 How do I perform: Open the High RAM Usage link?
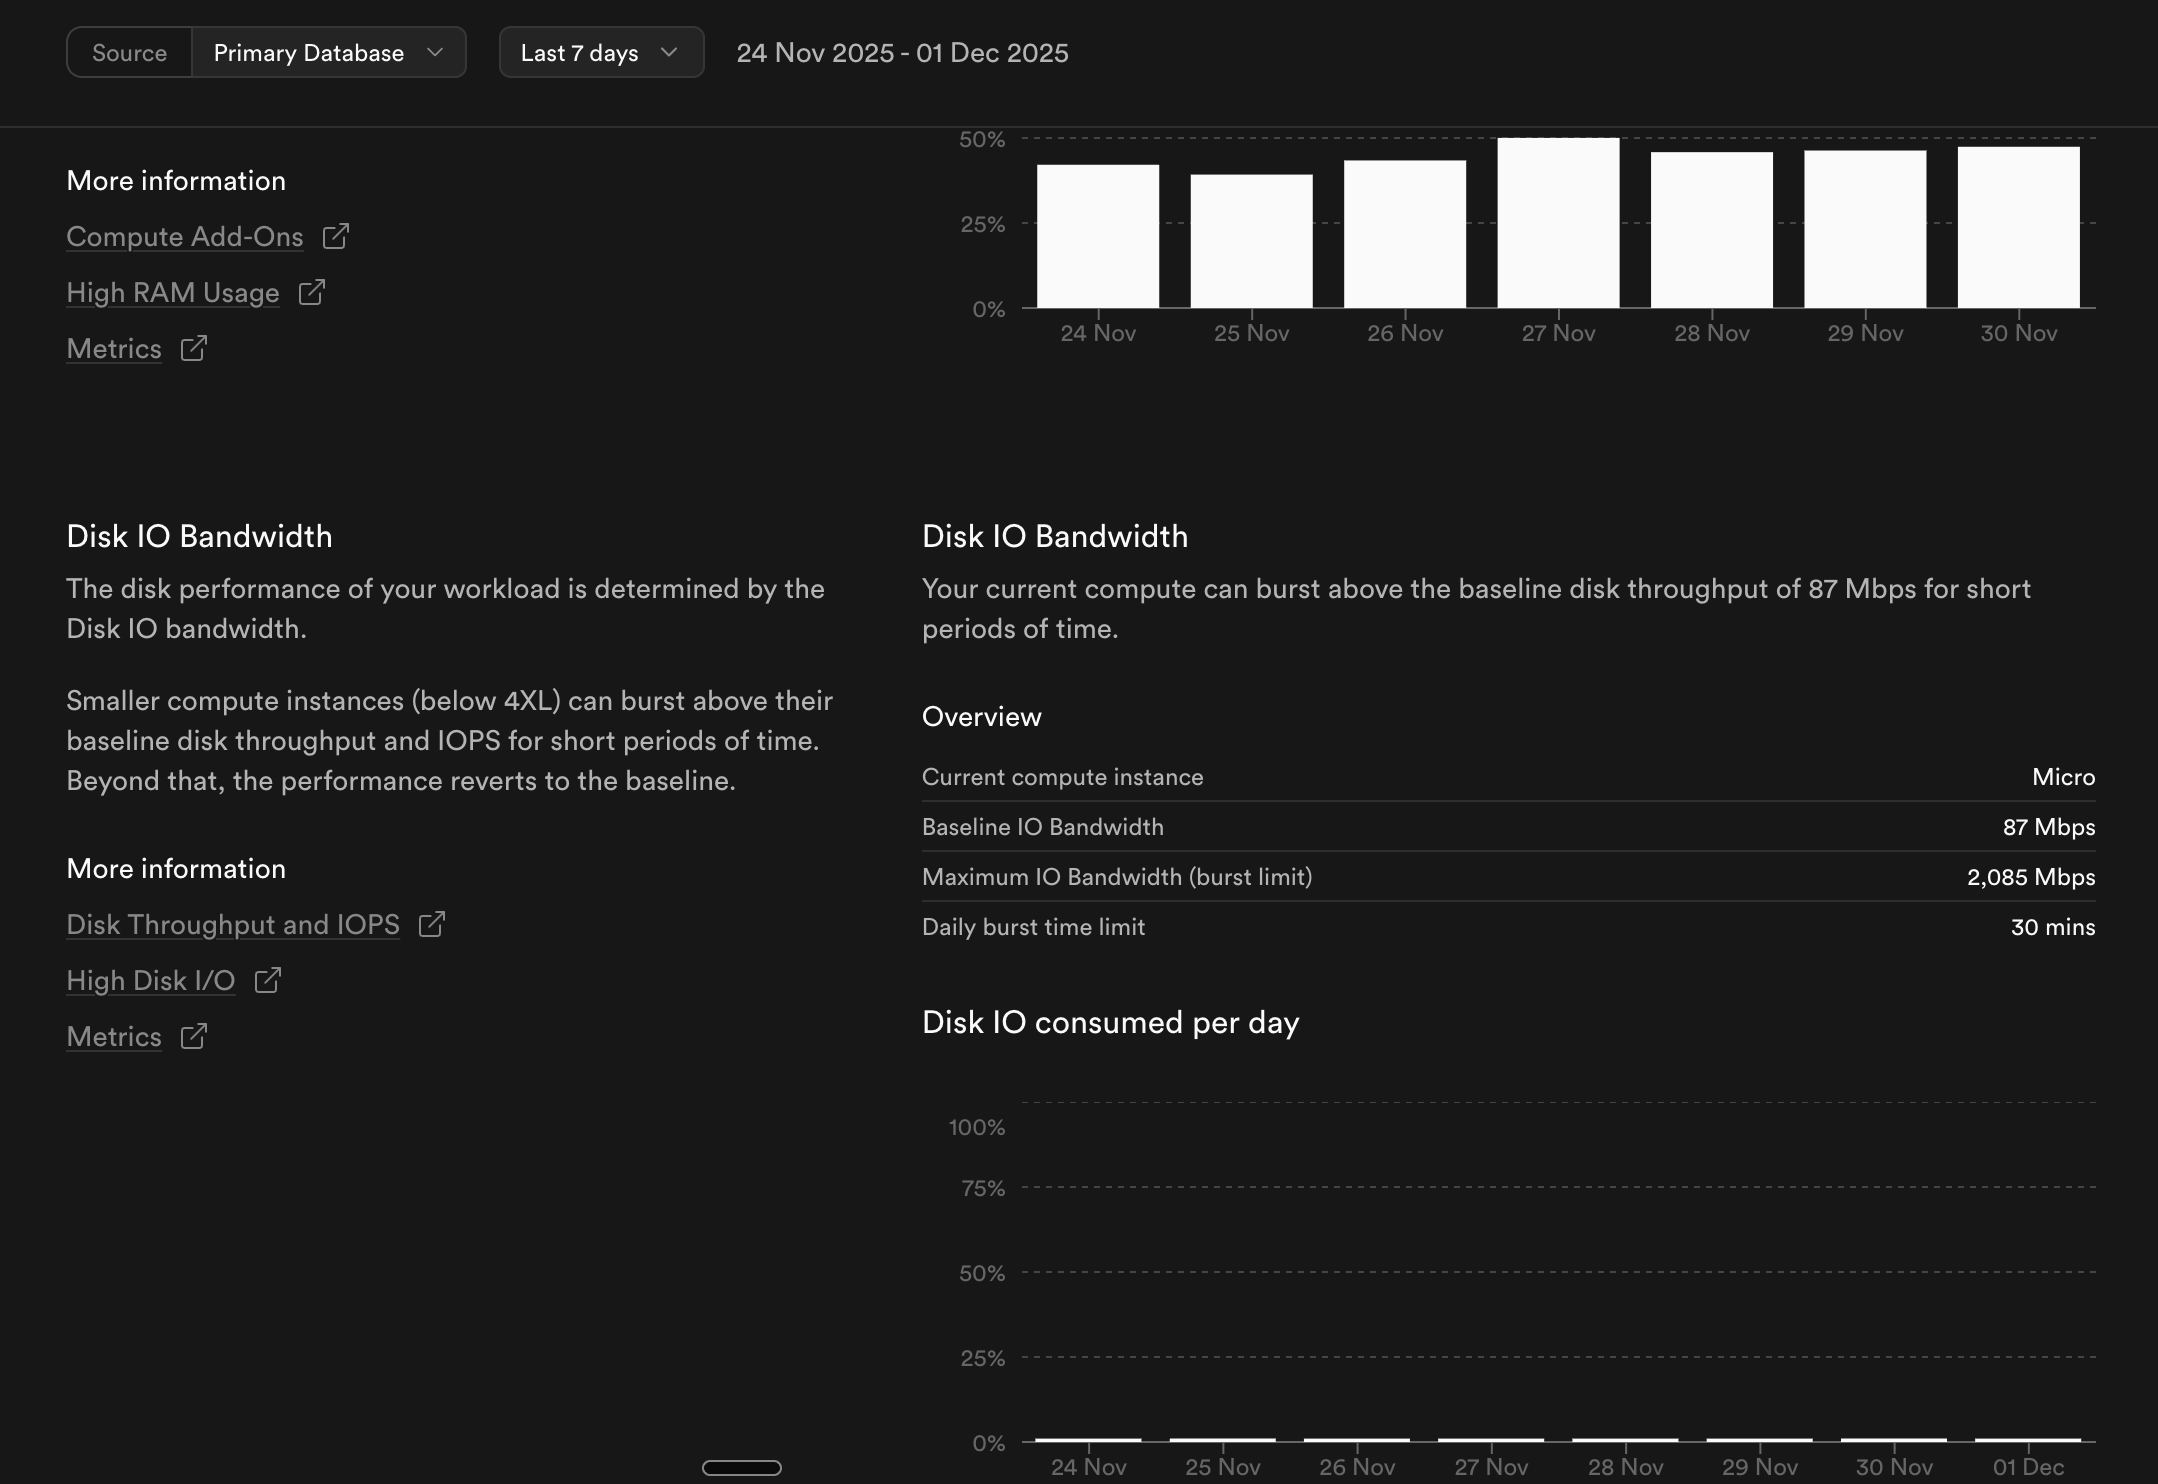pyautogui.click(x=173, y=293)
